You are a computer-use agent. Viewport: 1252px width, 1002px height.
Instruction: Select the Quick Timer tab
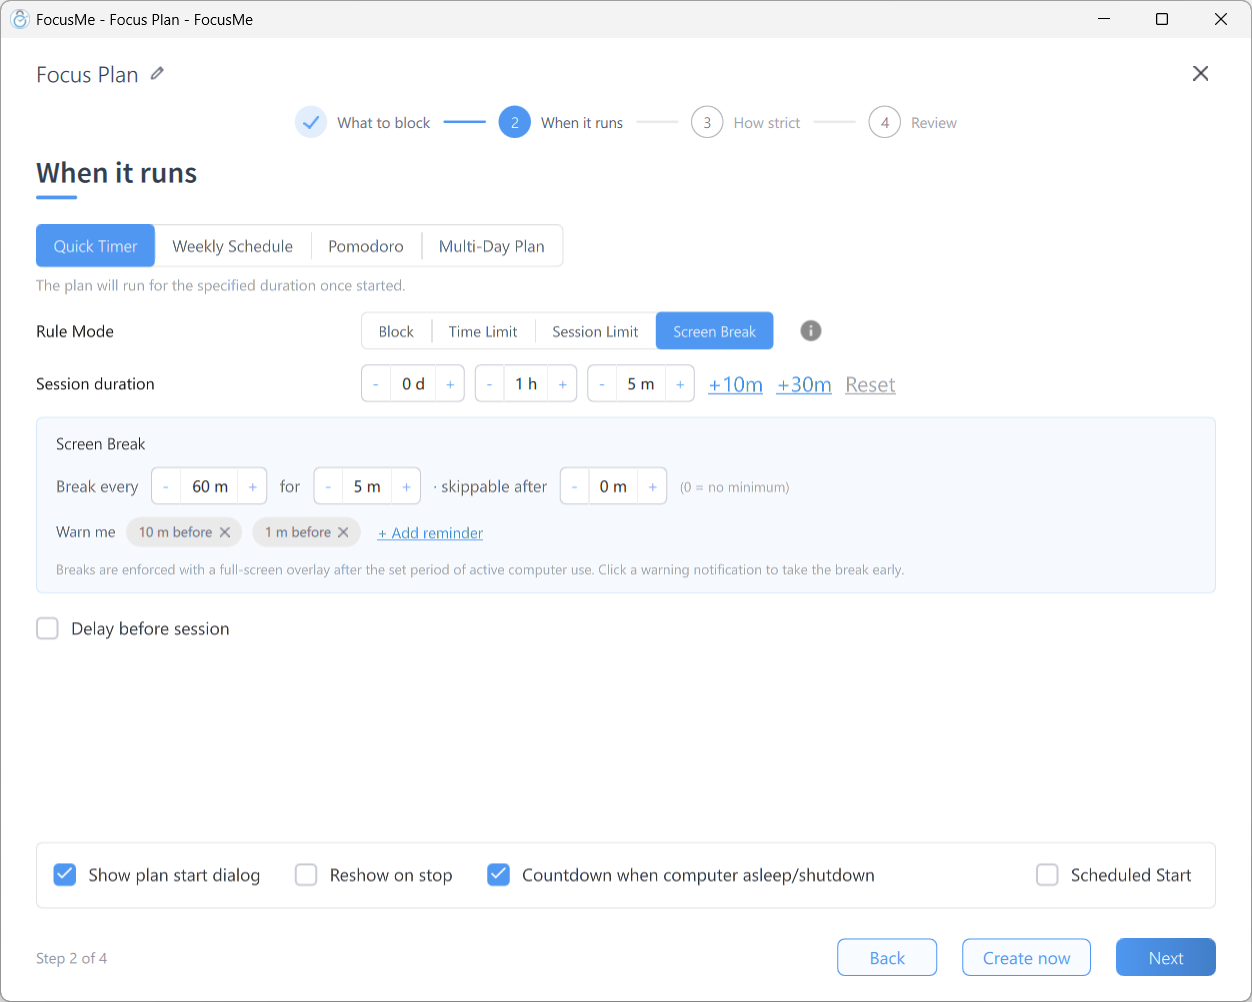(95, 246)
